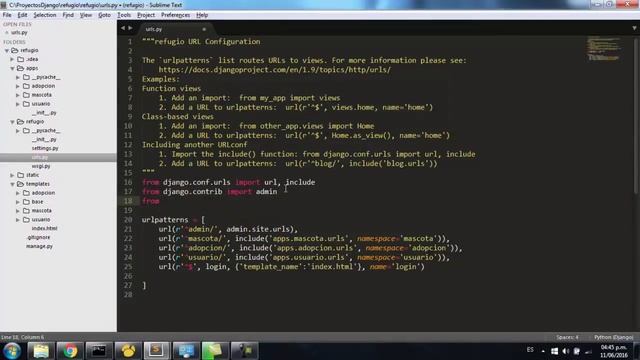Click the Sublime Text taskbar icon
Screen dimensions: 640x360
pyautogui.click(x=157, y=351)
